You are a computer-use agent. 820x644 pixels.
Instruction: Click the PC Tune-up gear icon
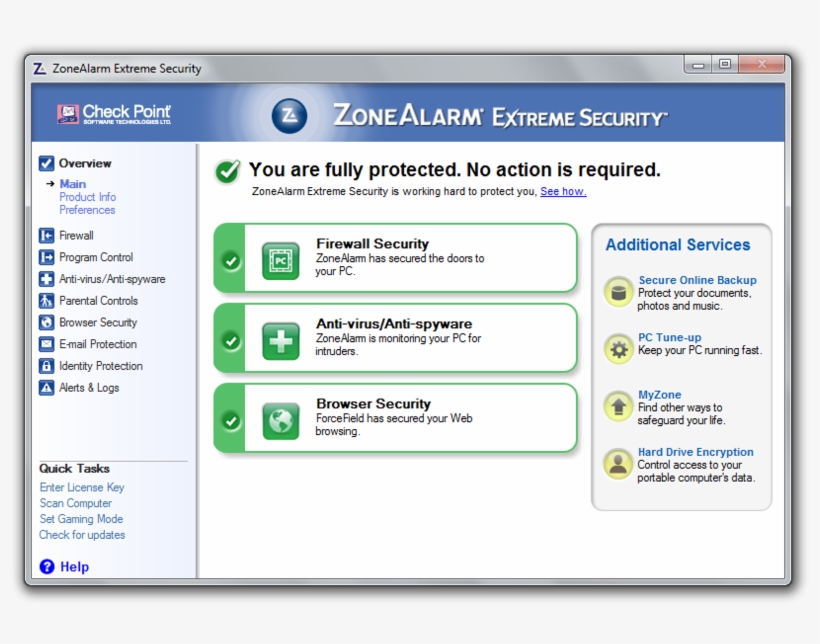(x=618, y=349)
